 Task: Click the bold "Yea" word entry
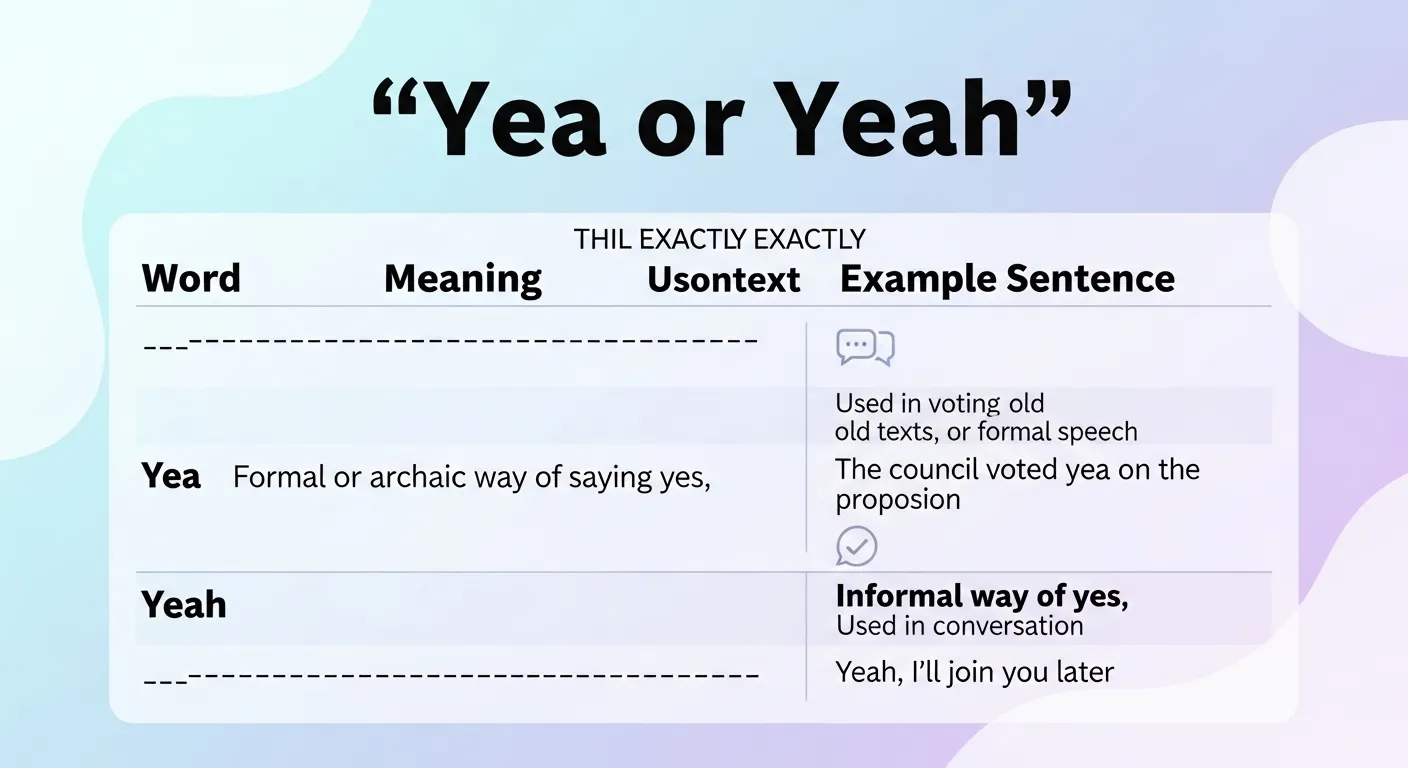171,476
